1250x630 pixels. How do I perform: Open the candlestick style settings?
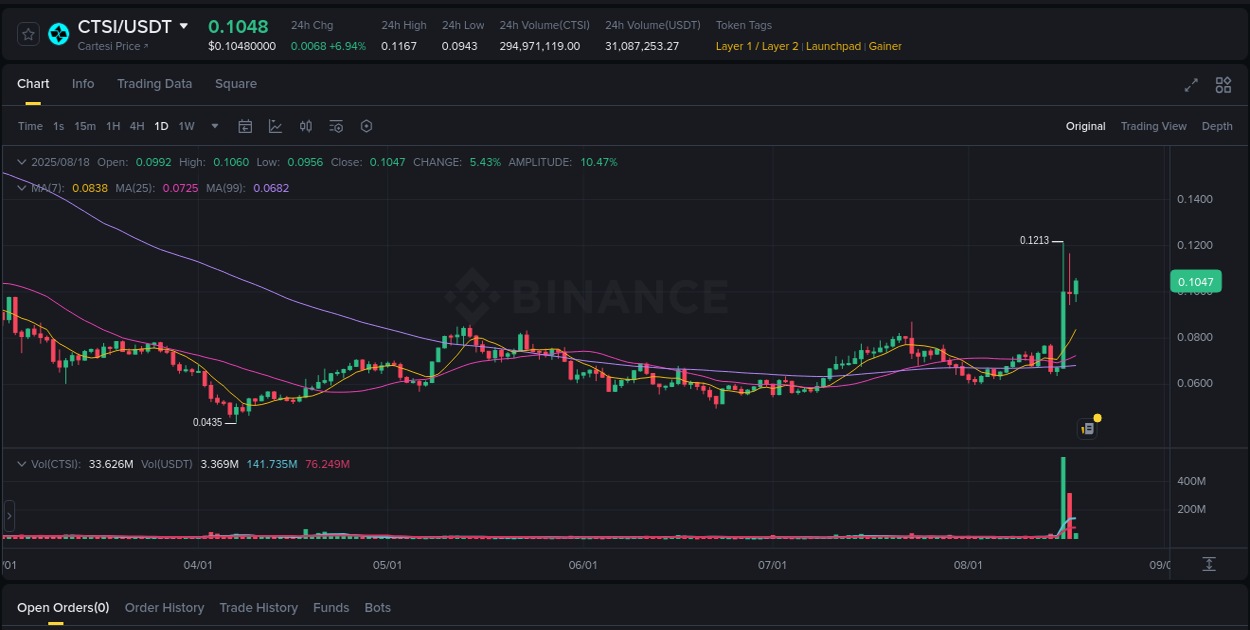coord(306,126)
